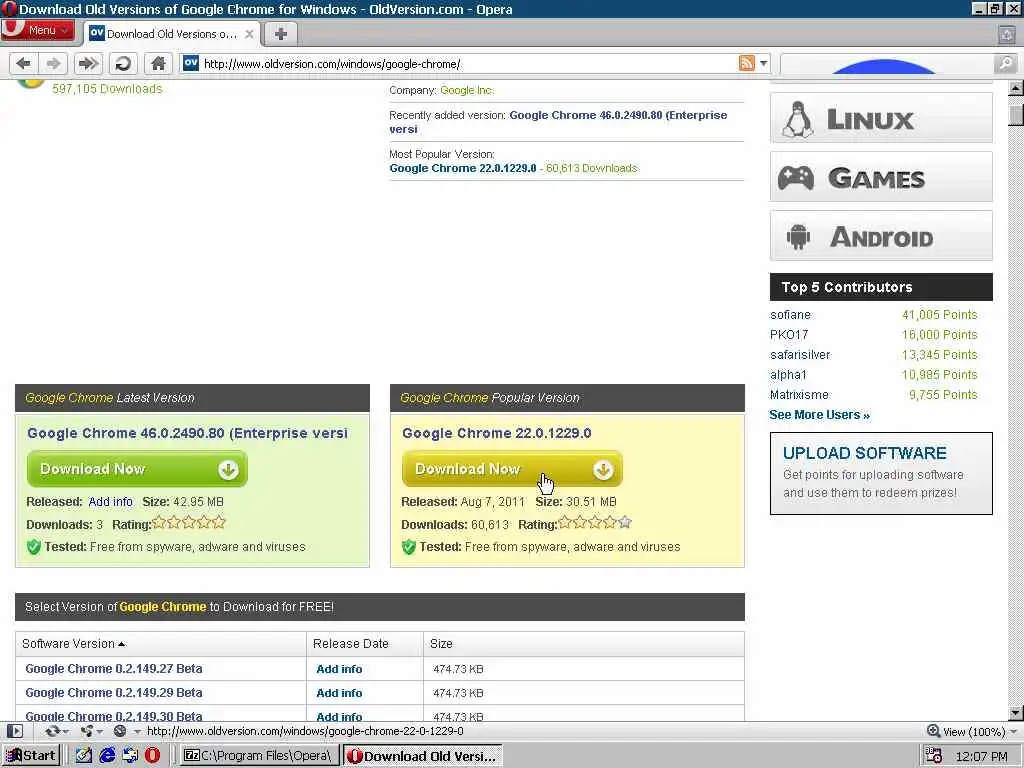Go to the Home page
This screenshot has width=1024, height=768.
coord(157,63)
